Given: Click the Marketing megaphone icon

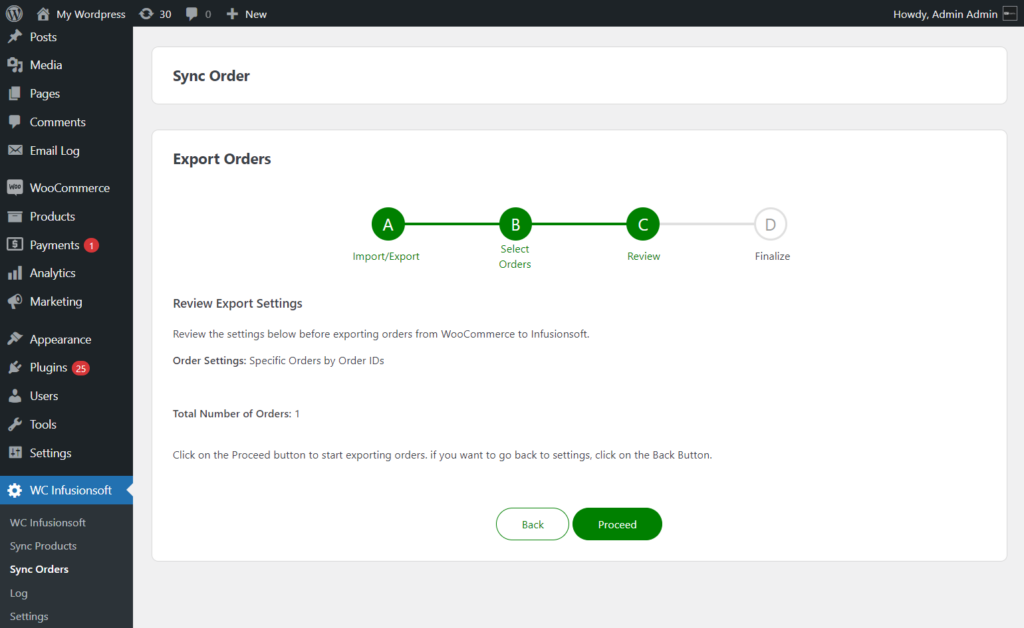Looking at the screenshot, I should point(15,302).
